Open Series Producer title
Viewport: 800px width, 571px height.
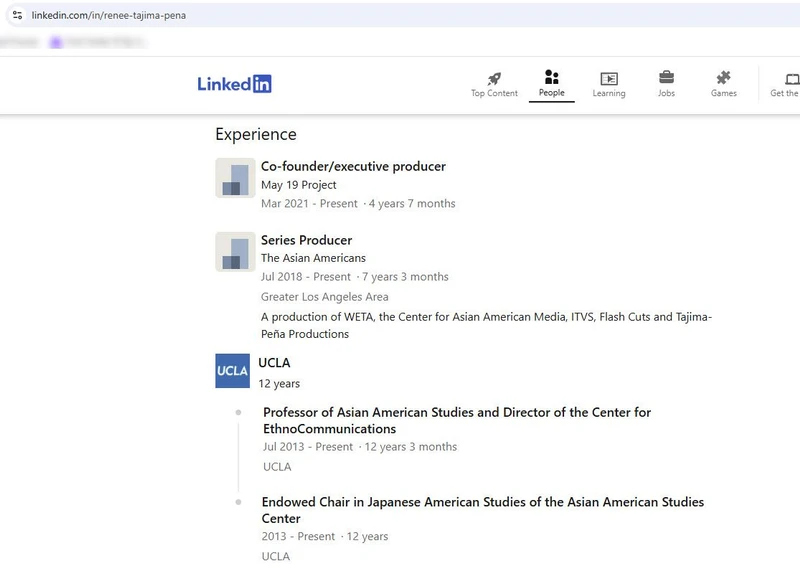306,240
